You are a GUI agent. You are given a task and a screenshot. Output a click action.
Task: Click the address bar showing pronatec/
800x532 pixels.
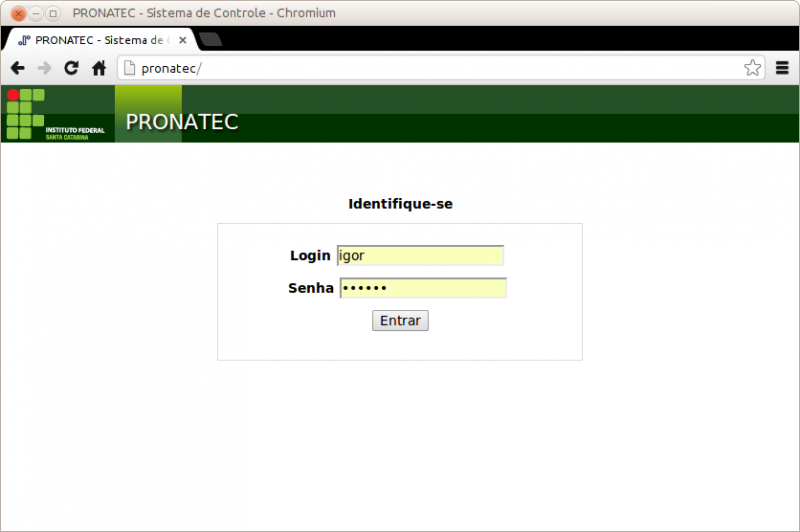[x=430, y=68]
